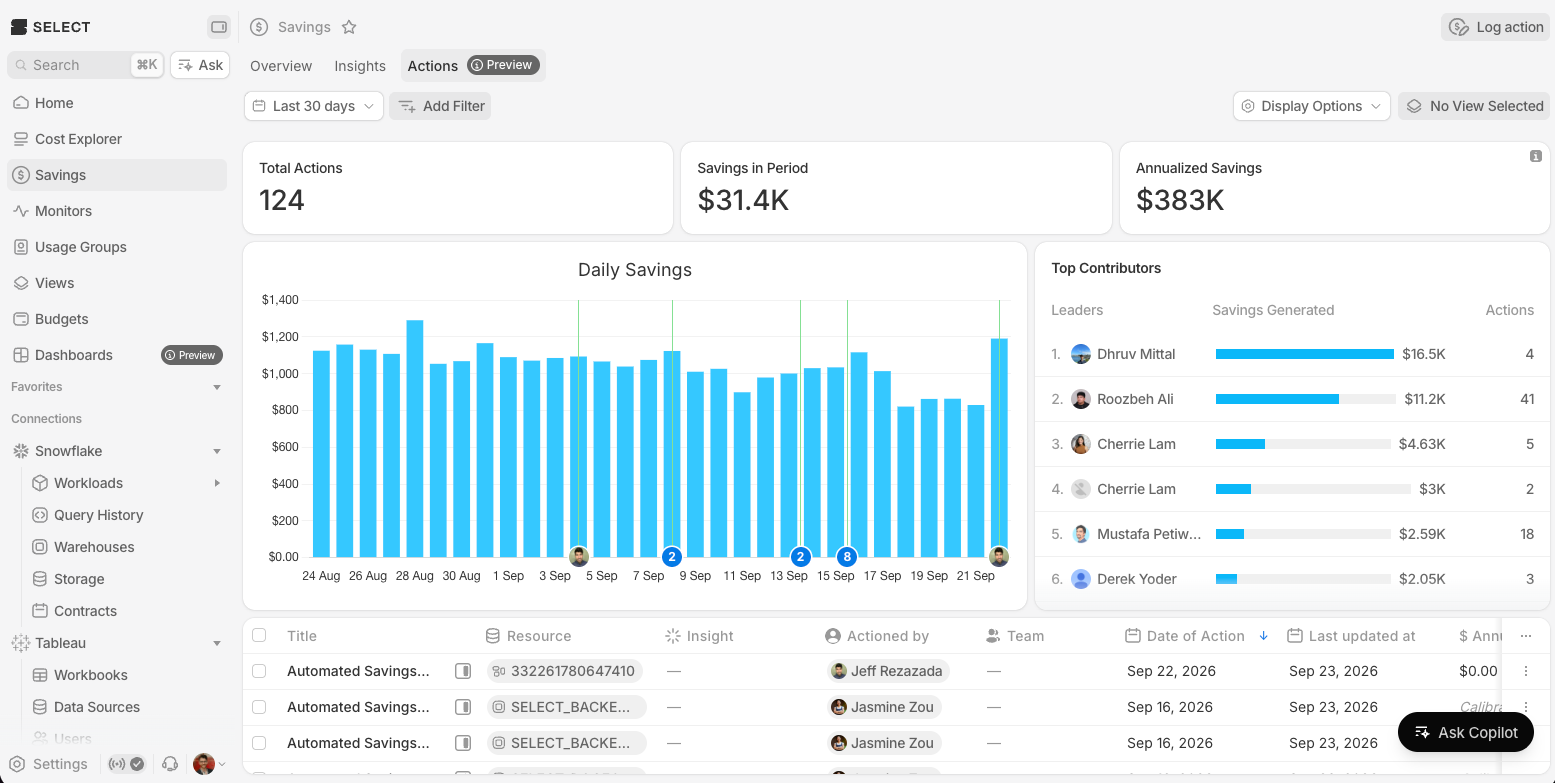Click Add Filter

pos(440,106)
